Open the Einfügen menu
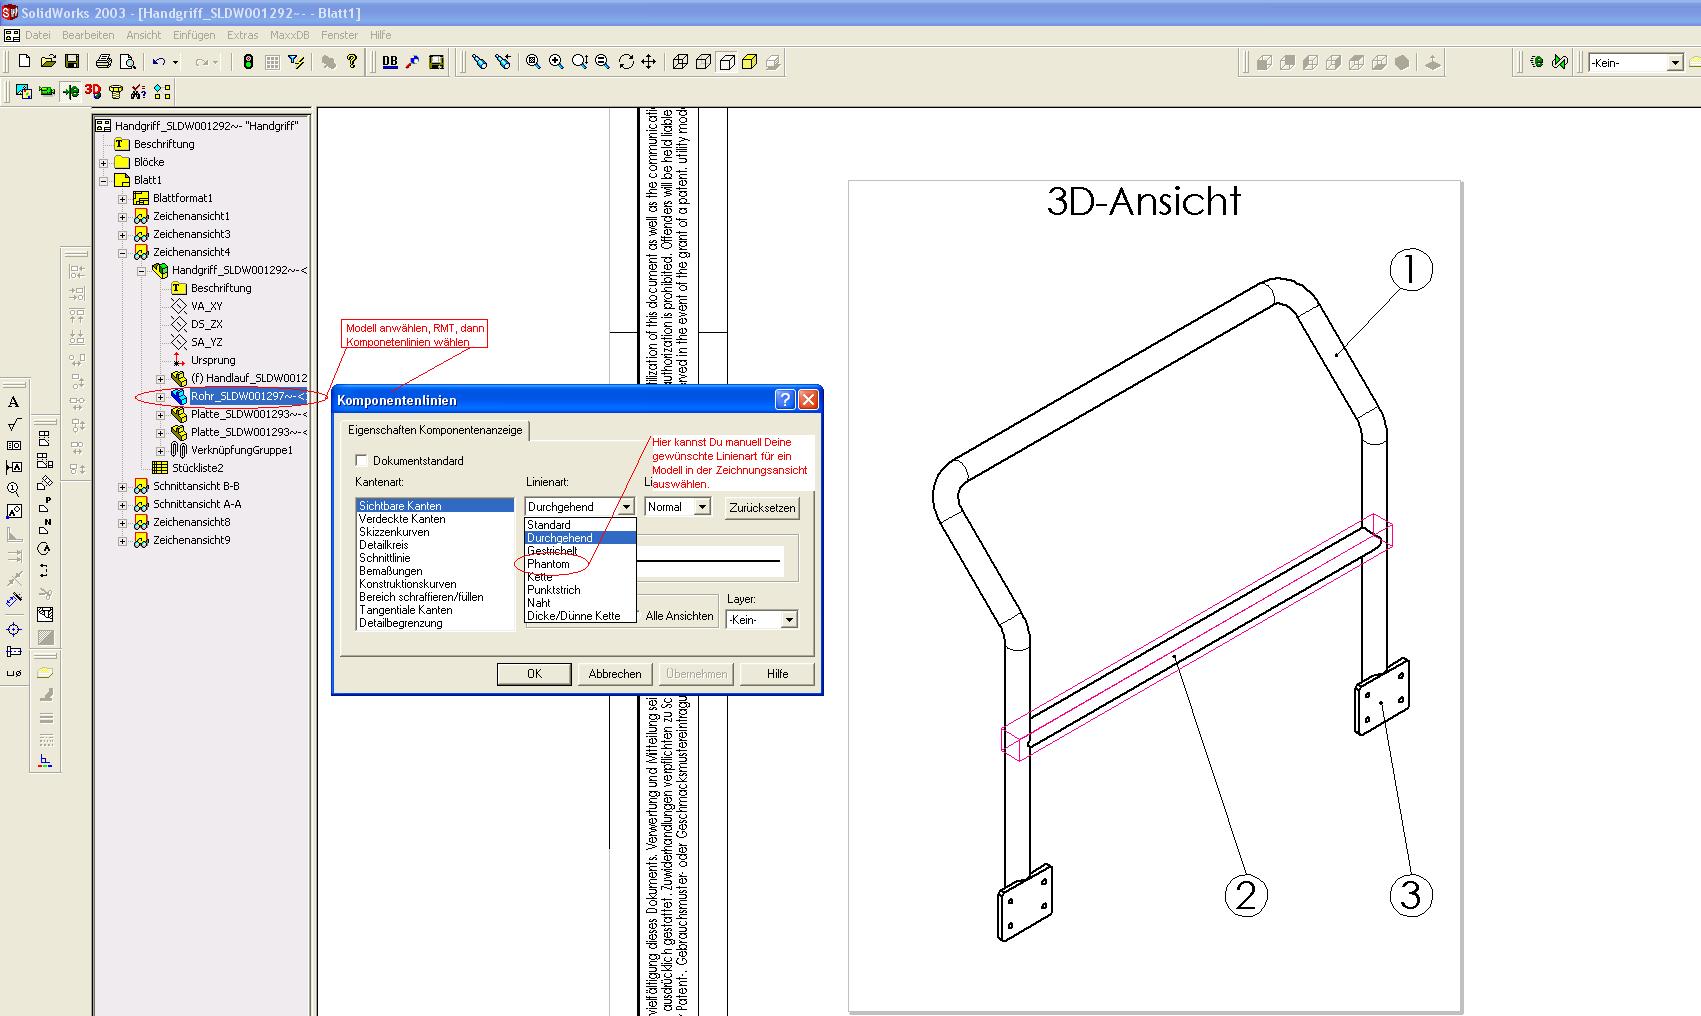1701x1016 pixels. click(x=194, y=35)
